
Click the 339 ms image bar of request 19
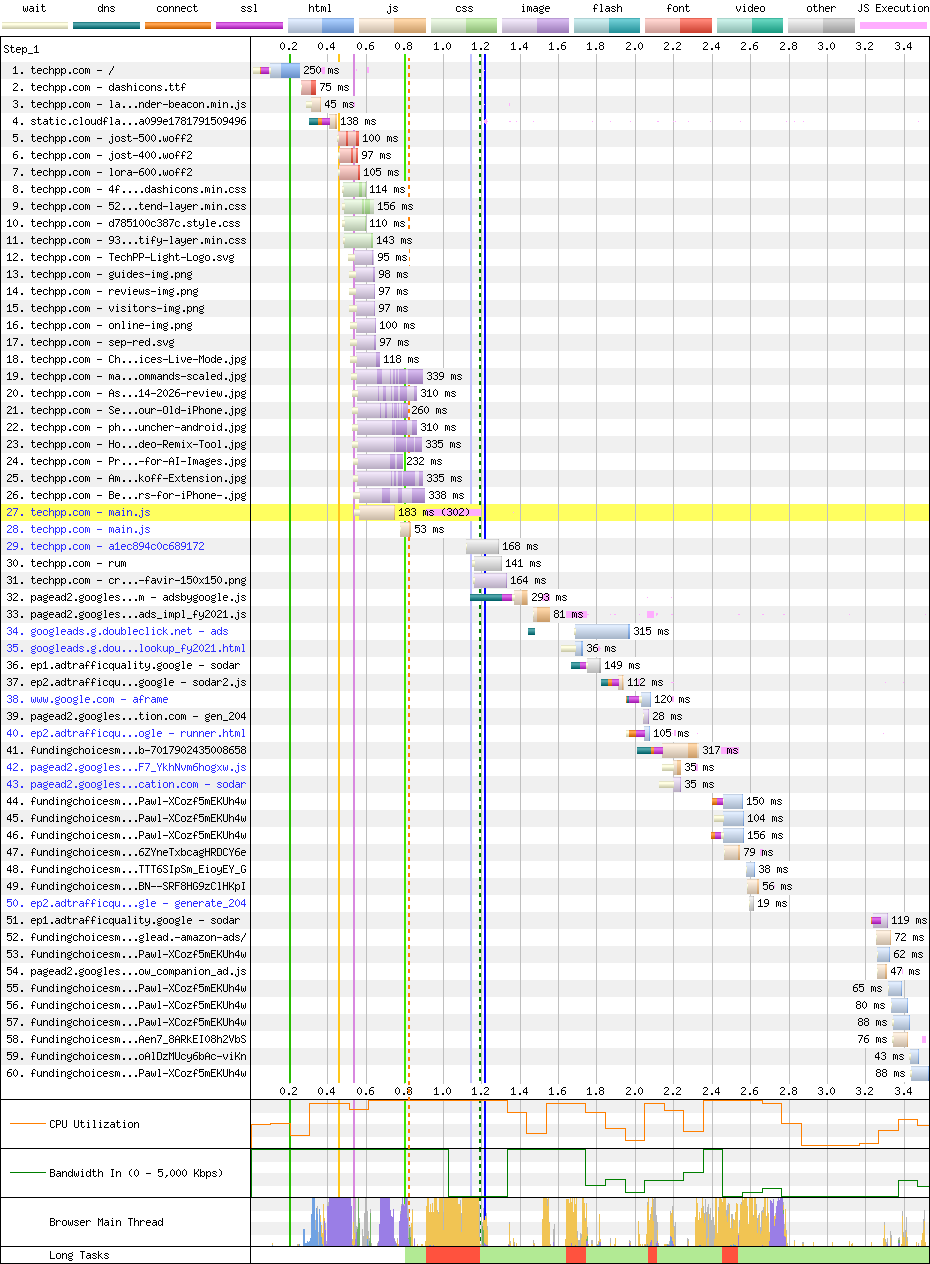[388, 376]
